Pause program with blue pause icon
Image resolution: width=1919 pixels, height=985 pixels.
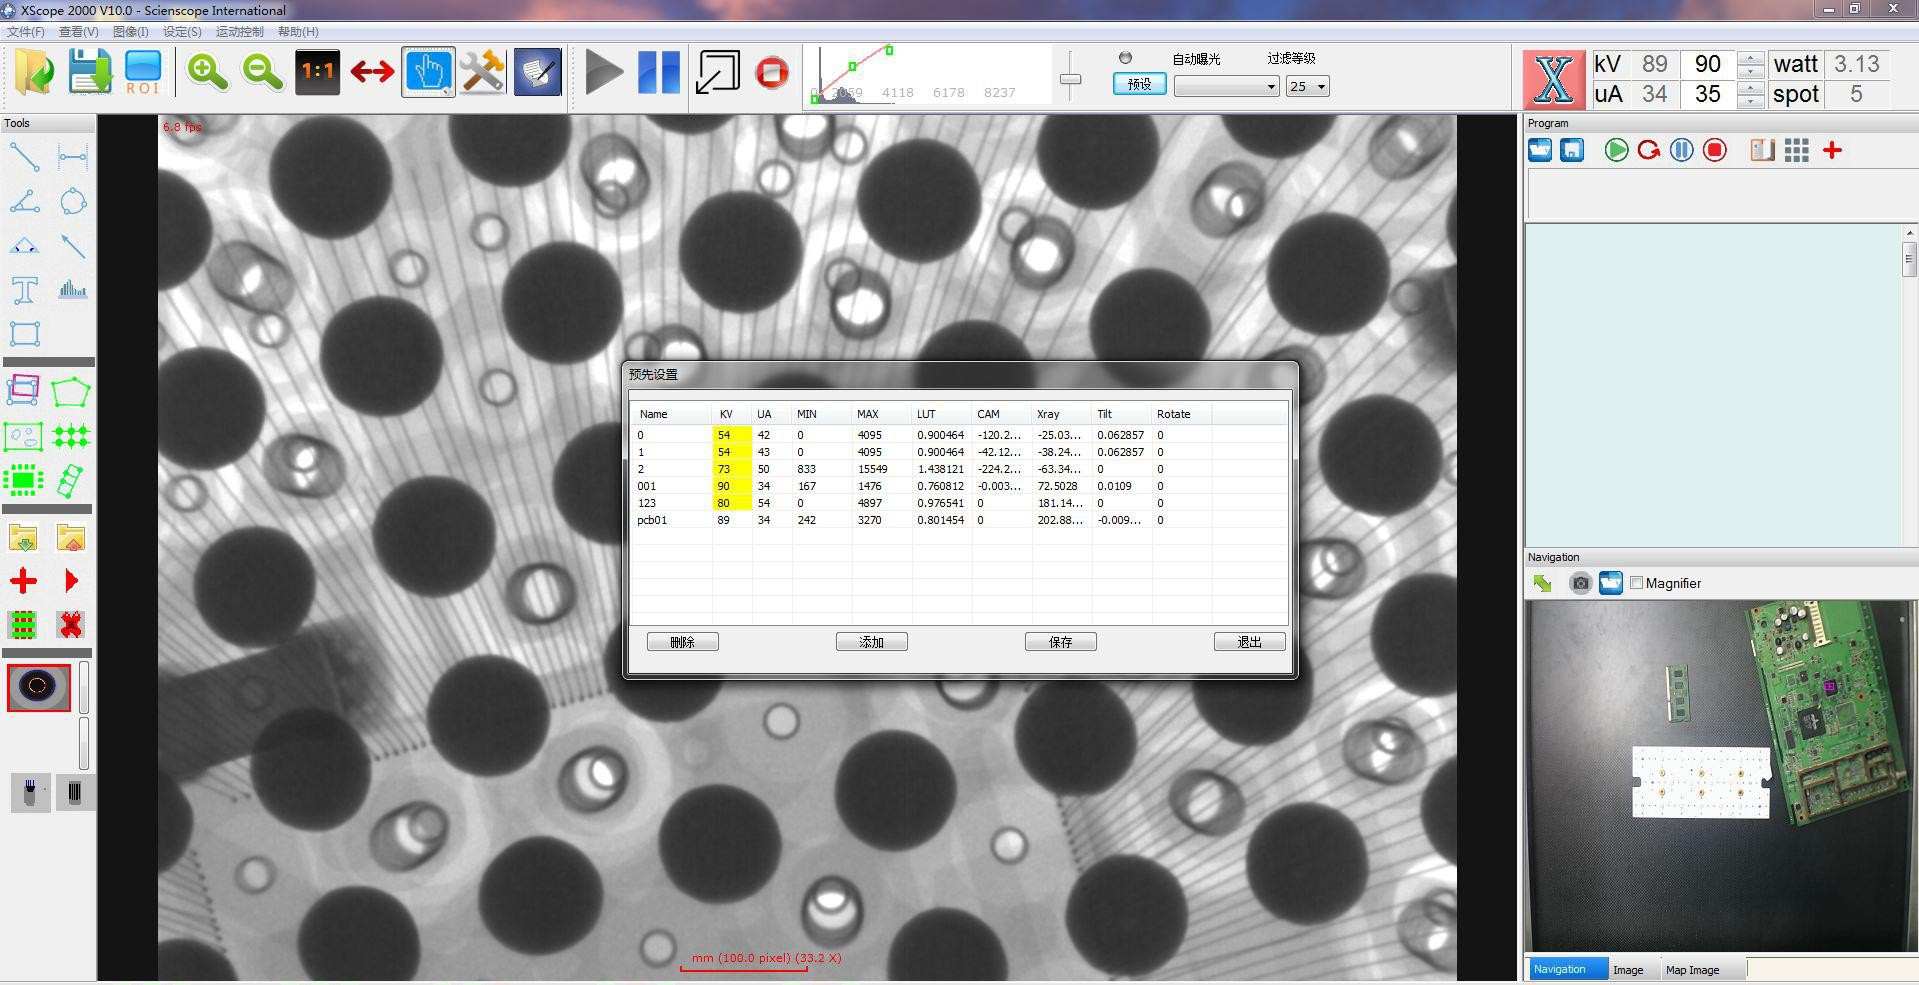point(1682,150)
